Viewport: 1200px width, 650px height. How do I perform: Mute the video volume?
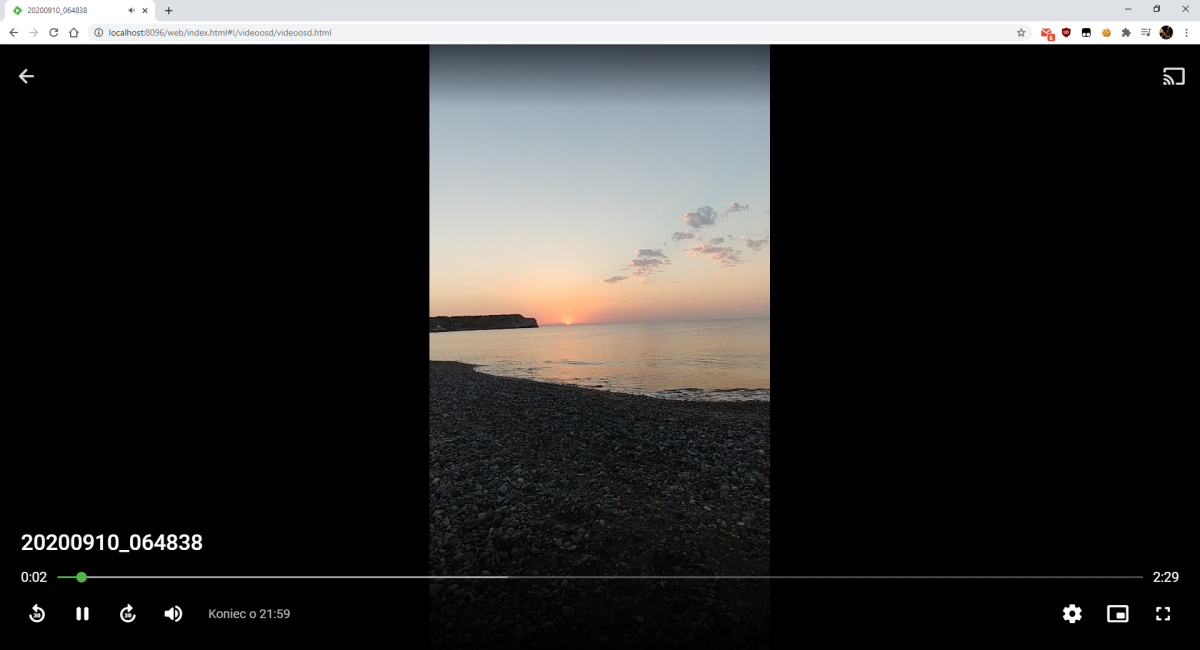pos(173,613)
